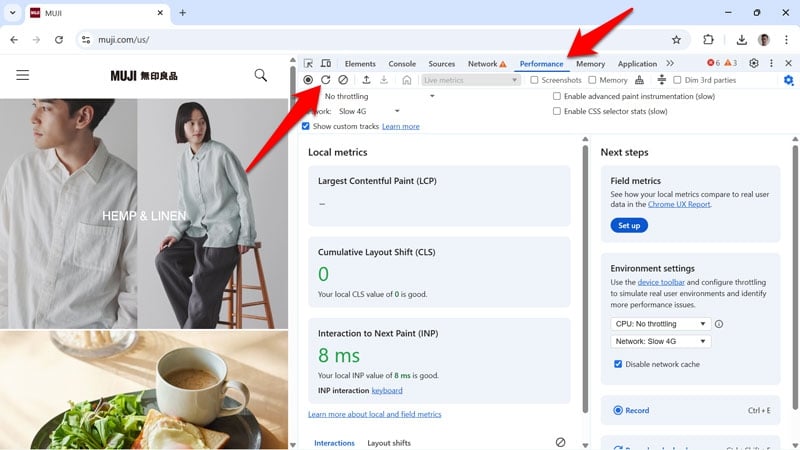Click the CPU throttling info icon
The width and height of the screenshot is (800, 450).
[719, 324]
